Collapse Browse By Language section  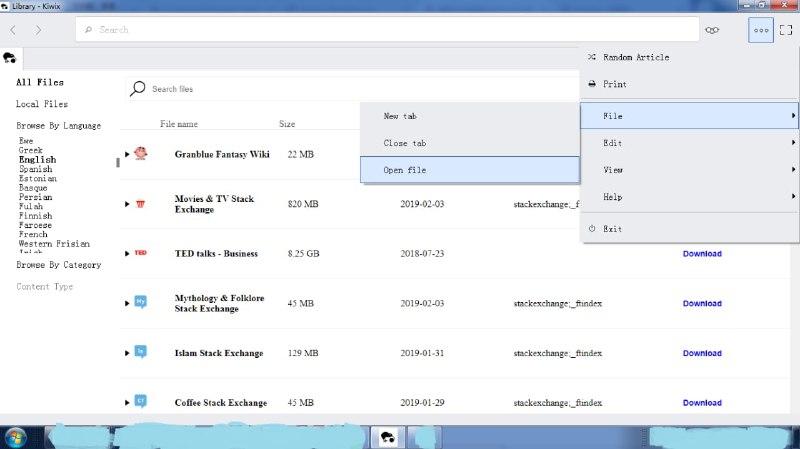pyautogui.click(x=59, y=126)
